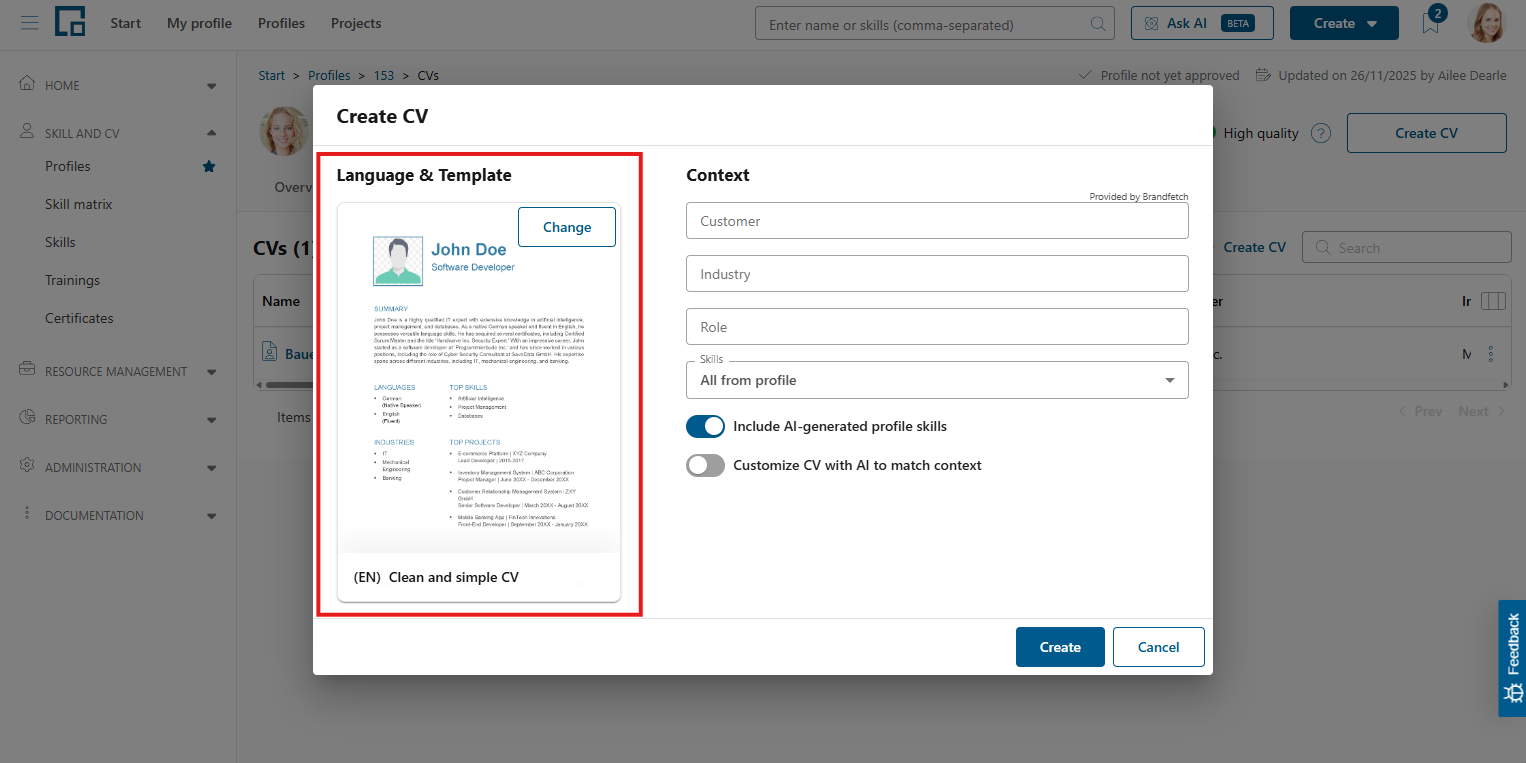Expand the HOME sidebar section

coord(211,86)
